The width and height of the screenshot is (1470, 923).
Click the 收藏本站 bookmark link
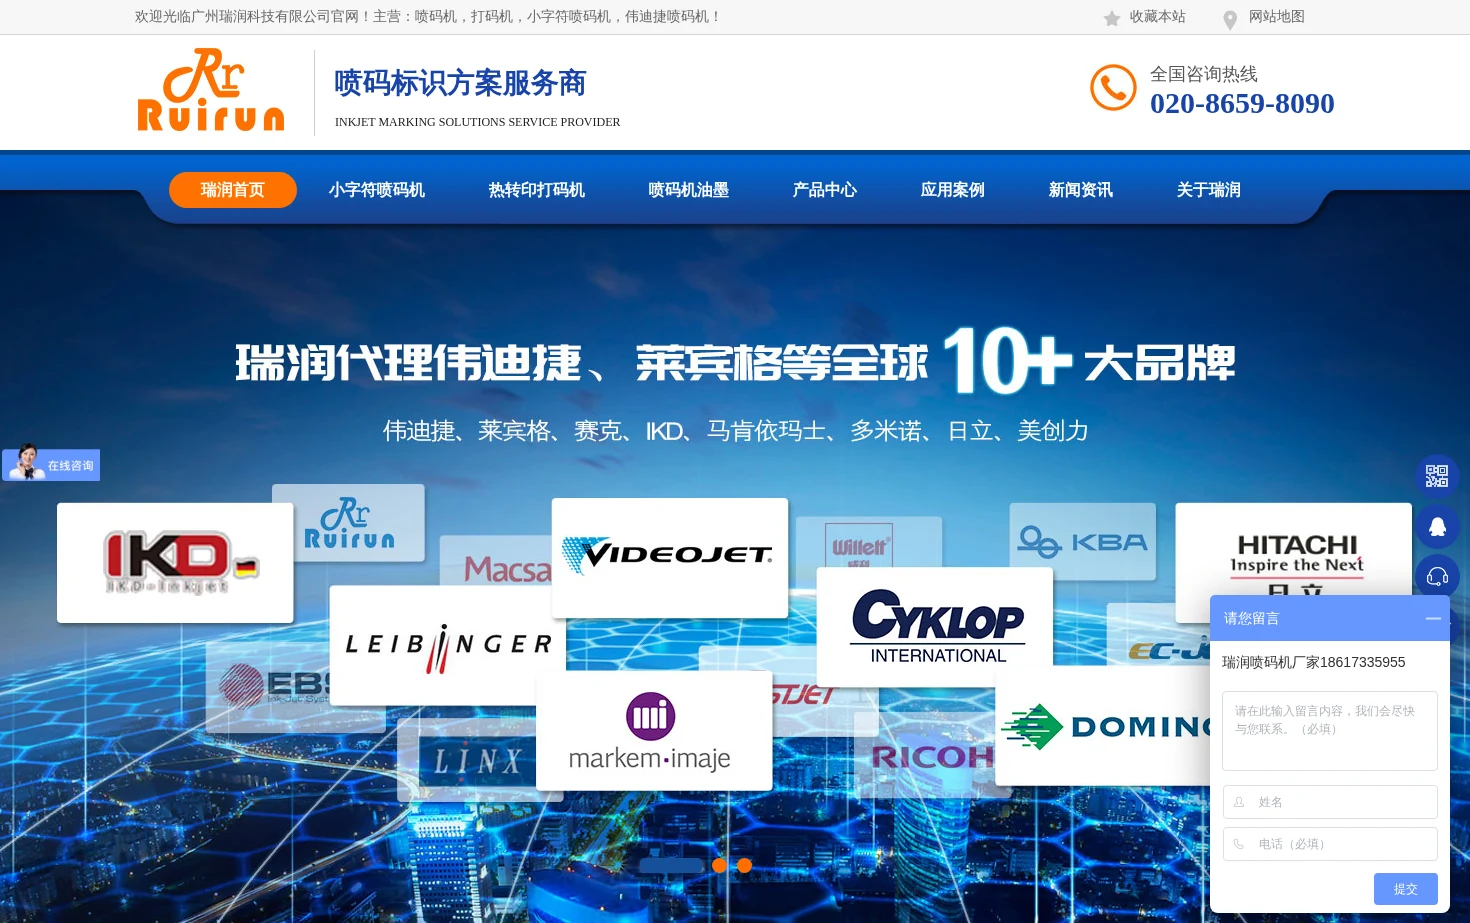click(x=1158, y=17)
